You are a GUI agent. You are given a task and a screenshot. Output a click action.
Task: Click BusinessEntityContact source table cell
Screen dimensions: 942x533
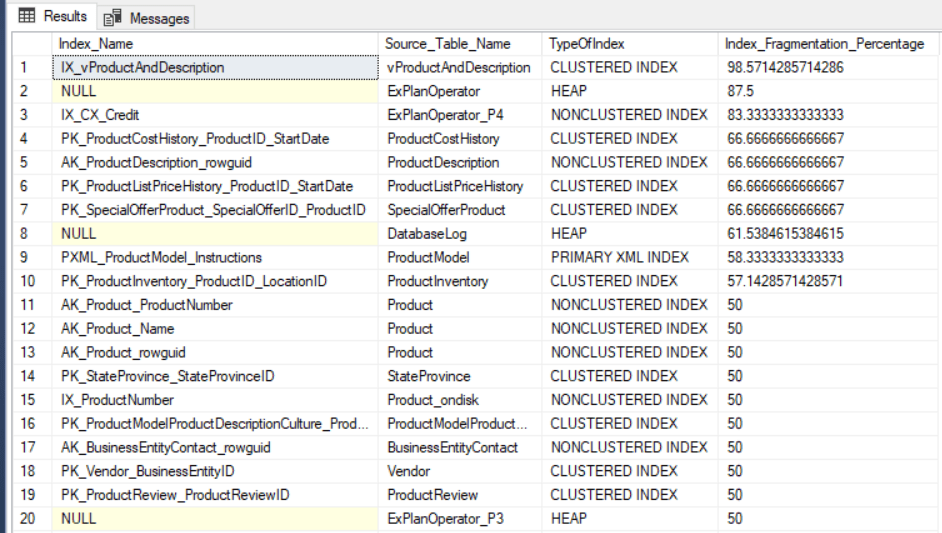[x=460, y=447]
